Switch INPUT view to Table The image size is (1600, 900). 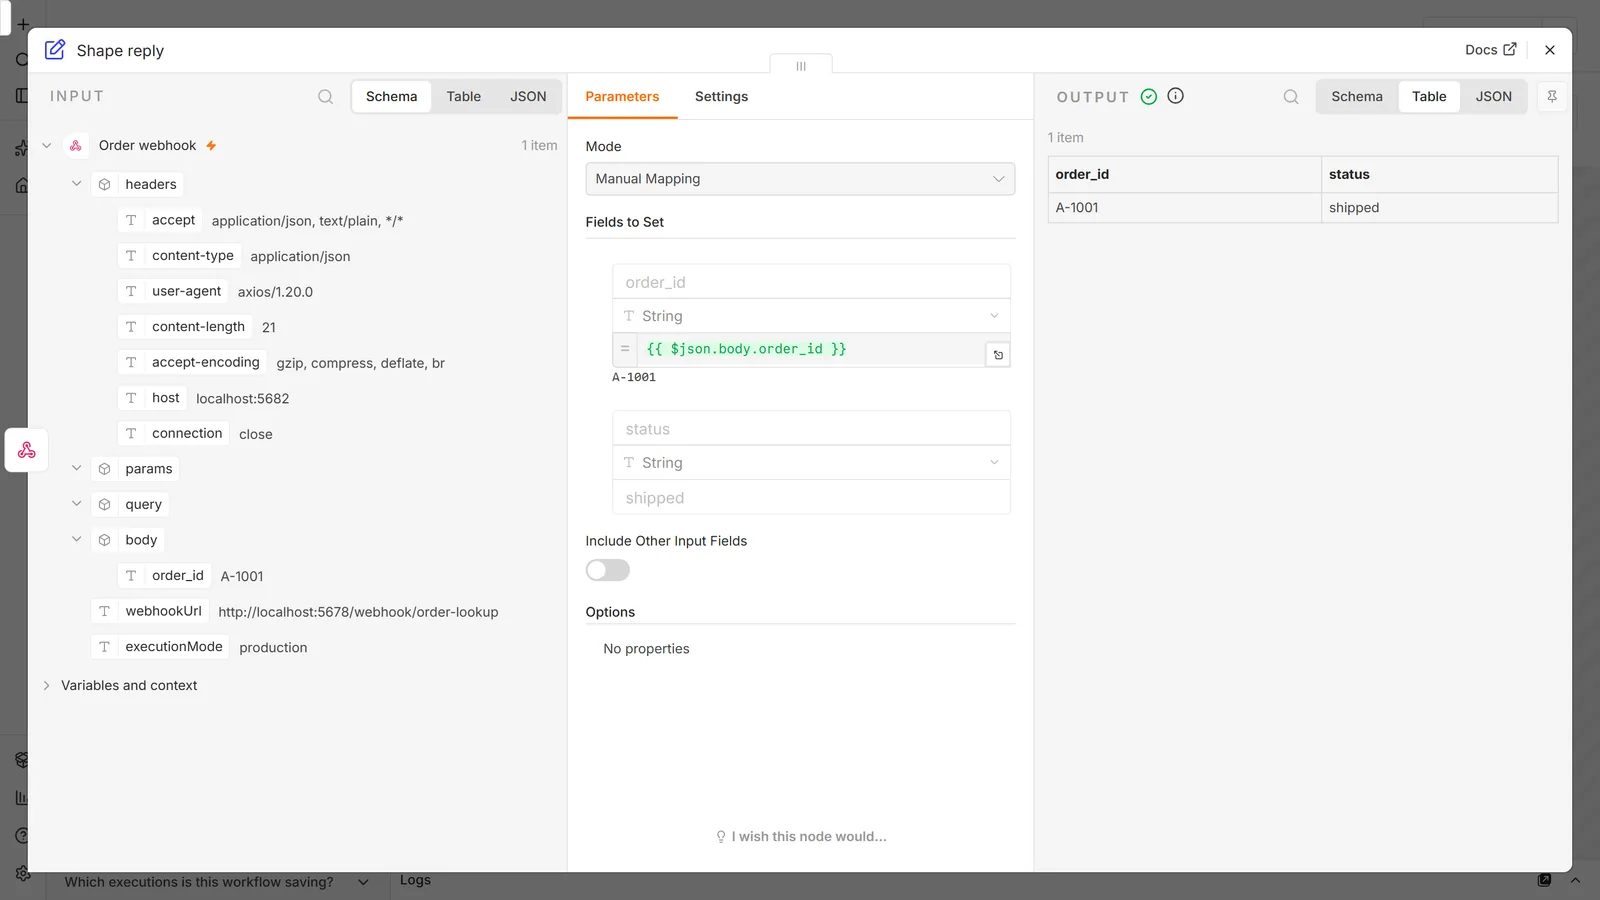(463, 97)
